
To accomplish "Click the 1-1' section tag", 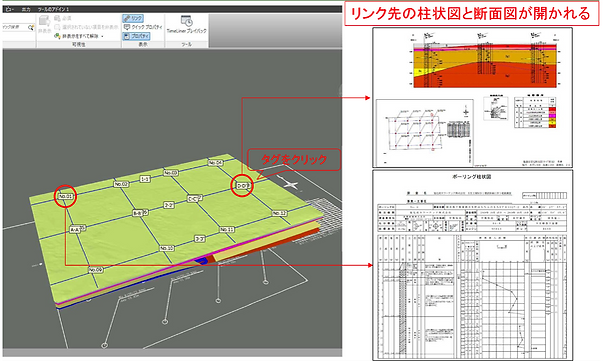I will tap(145, 179).
